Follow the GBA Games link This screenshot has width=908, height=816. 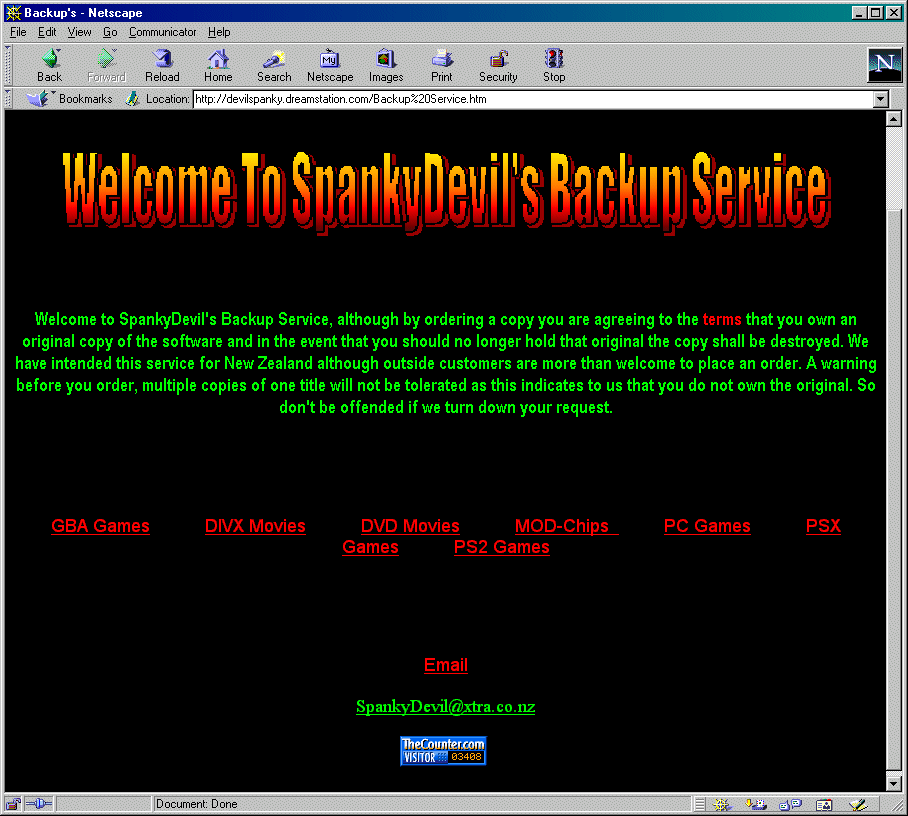click(x=101, y=526)
